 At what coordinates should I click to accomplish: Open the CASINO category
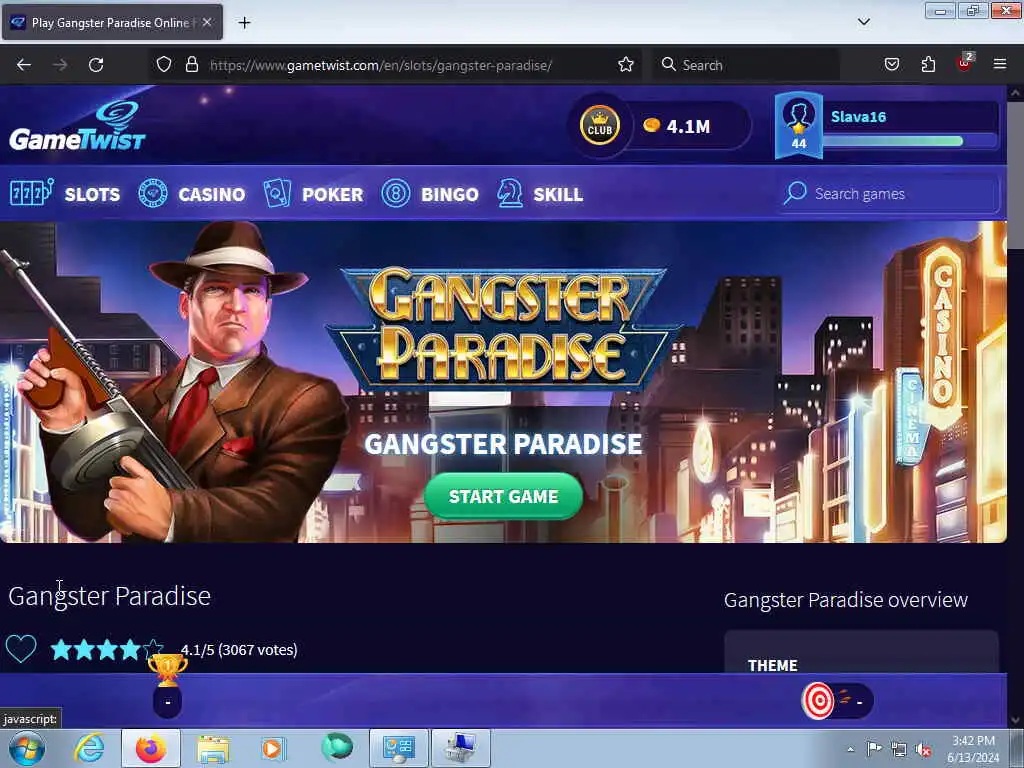pos(212,195)
